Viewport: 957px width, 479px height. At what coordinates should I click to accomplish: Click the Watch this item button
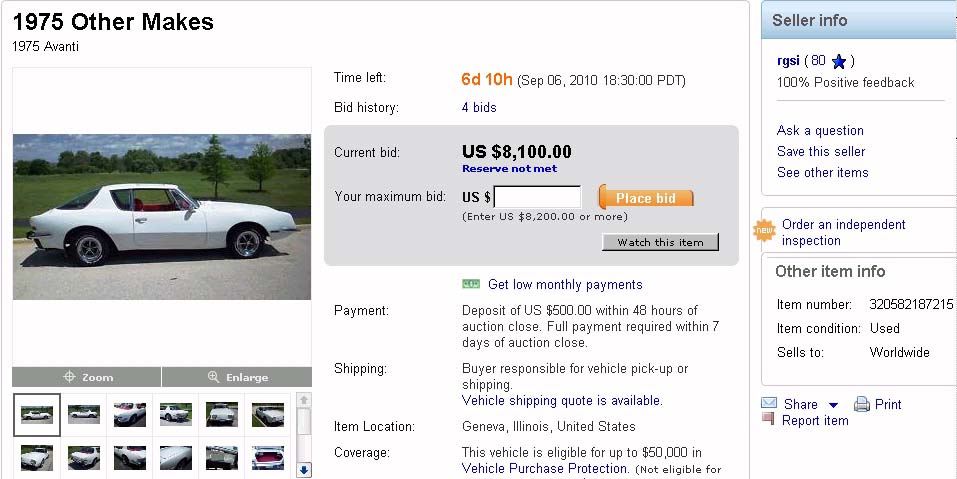coord(660,242)
